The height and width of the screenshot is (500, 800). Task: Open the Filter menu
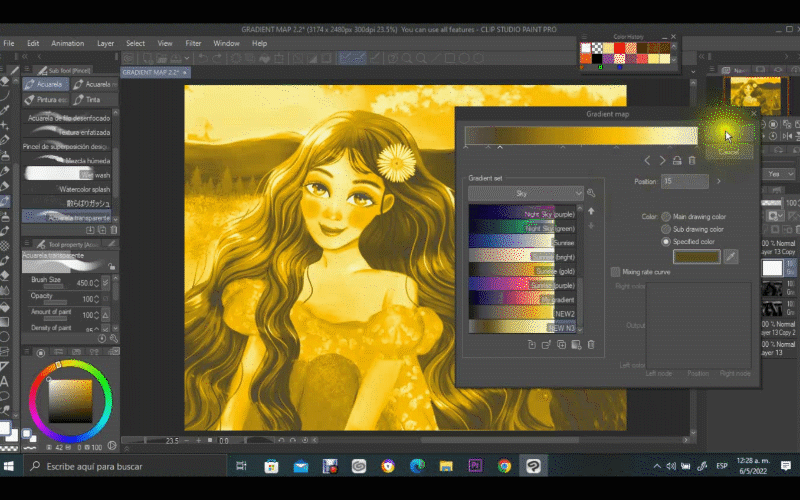193,44
